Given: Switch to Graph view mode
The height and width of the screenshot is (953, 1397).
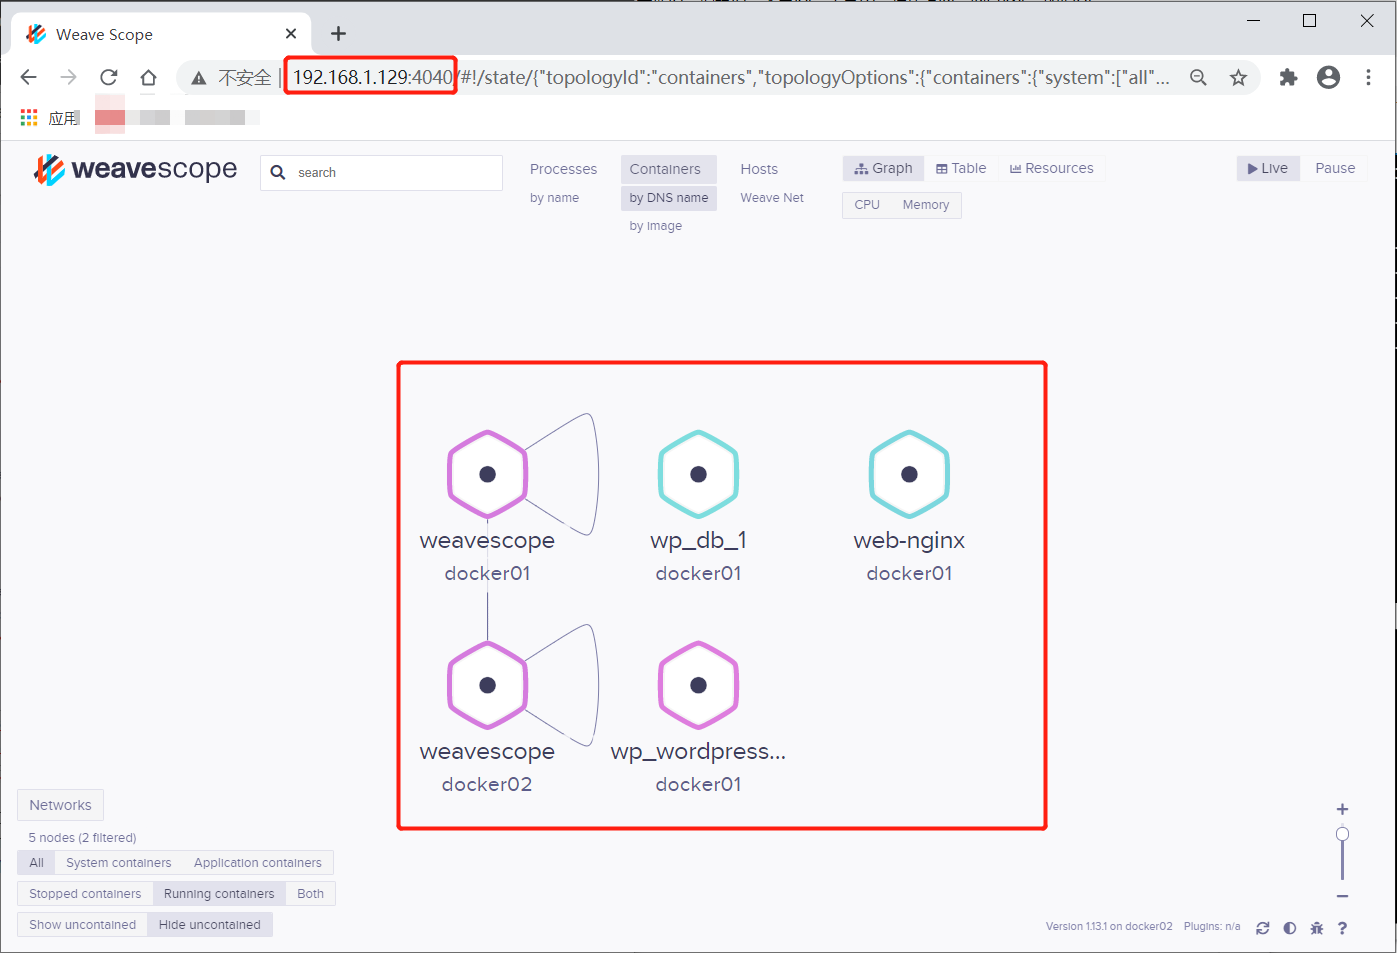Looking at the screenshot, I should coord(883,168).
